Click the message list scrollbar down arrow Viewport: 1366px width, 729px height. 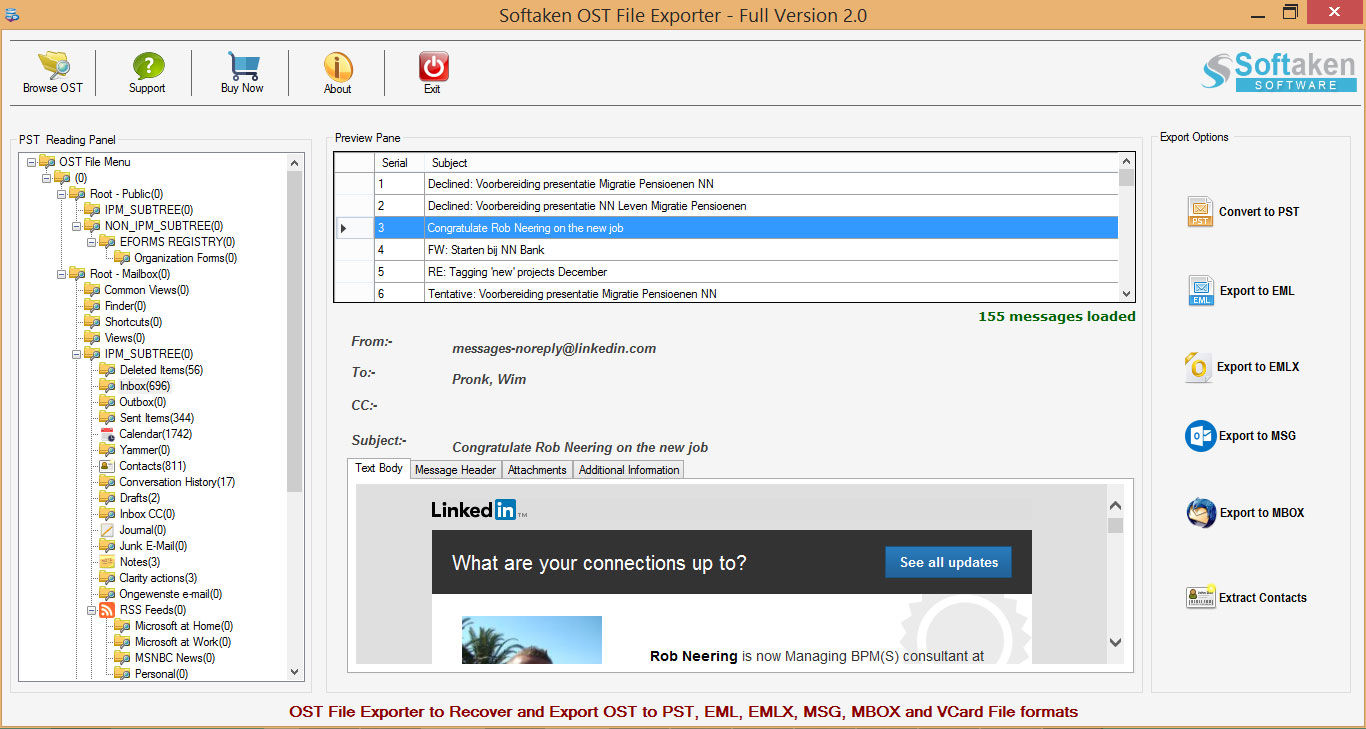(x=1127, y=294)
